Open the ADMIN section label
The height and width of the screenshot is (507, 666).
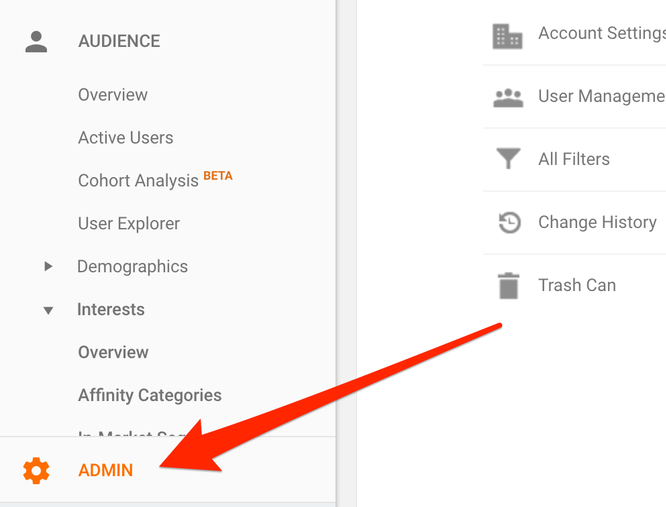pos(105,470)
